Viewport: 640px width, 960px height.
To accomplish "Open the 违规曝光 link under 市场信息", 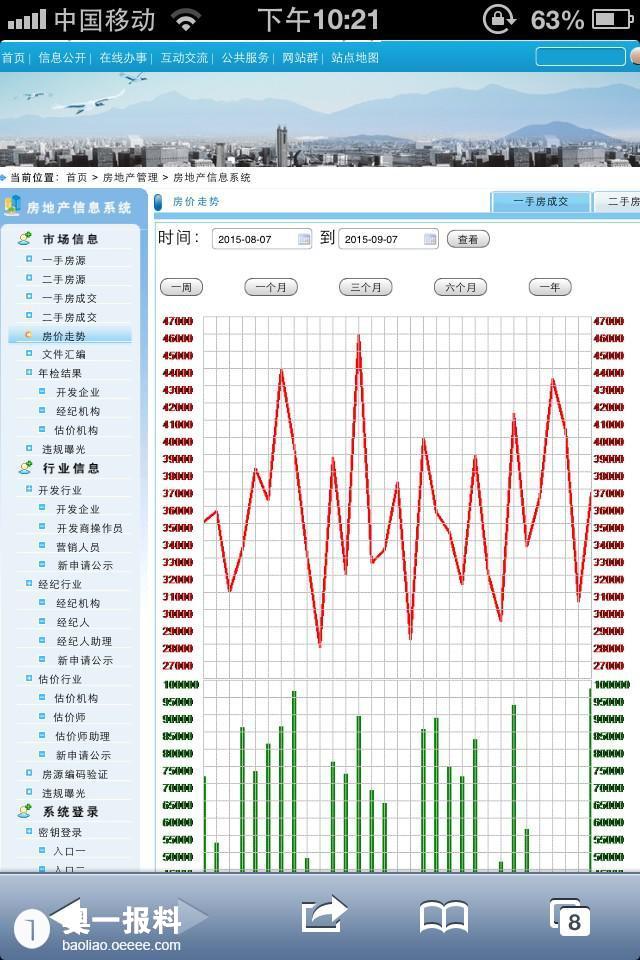I will point(63,449).
